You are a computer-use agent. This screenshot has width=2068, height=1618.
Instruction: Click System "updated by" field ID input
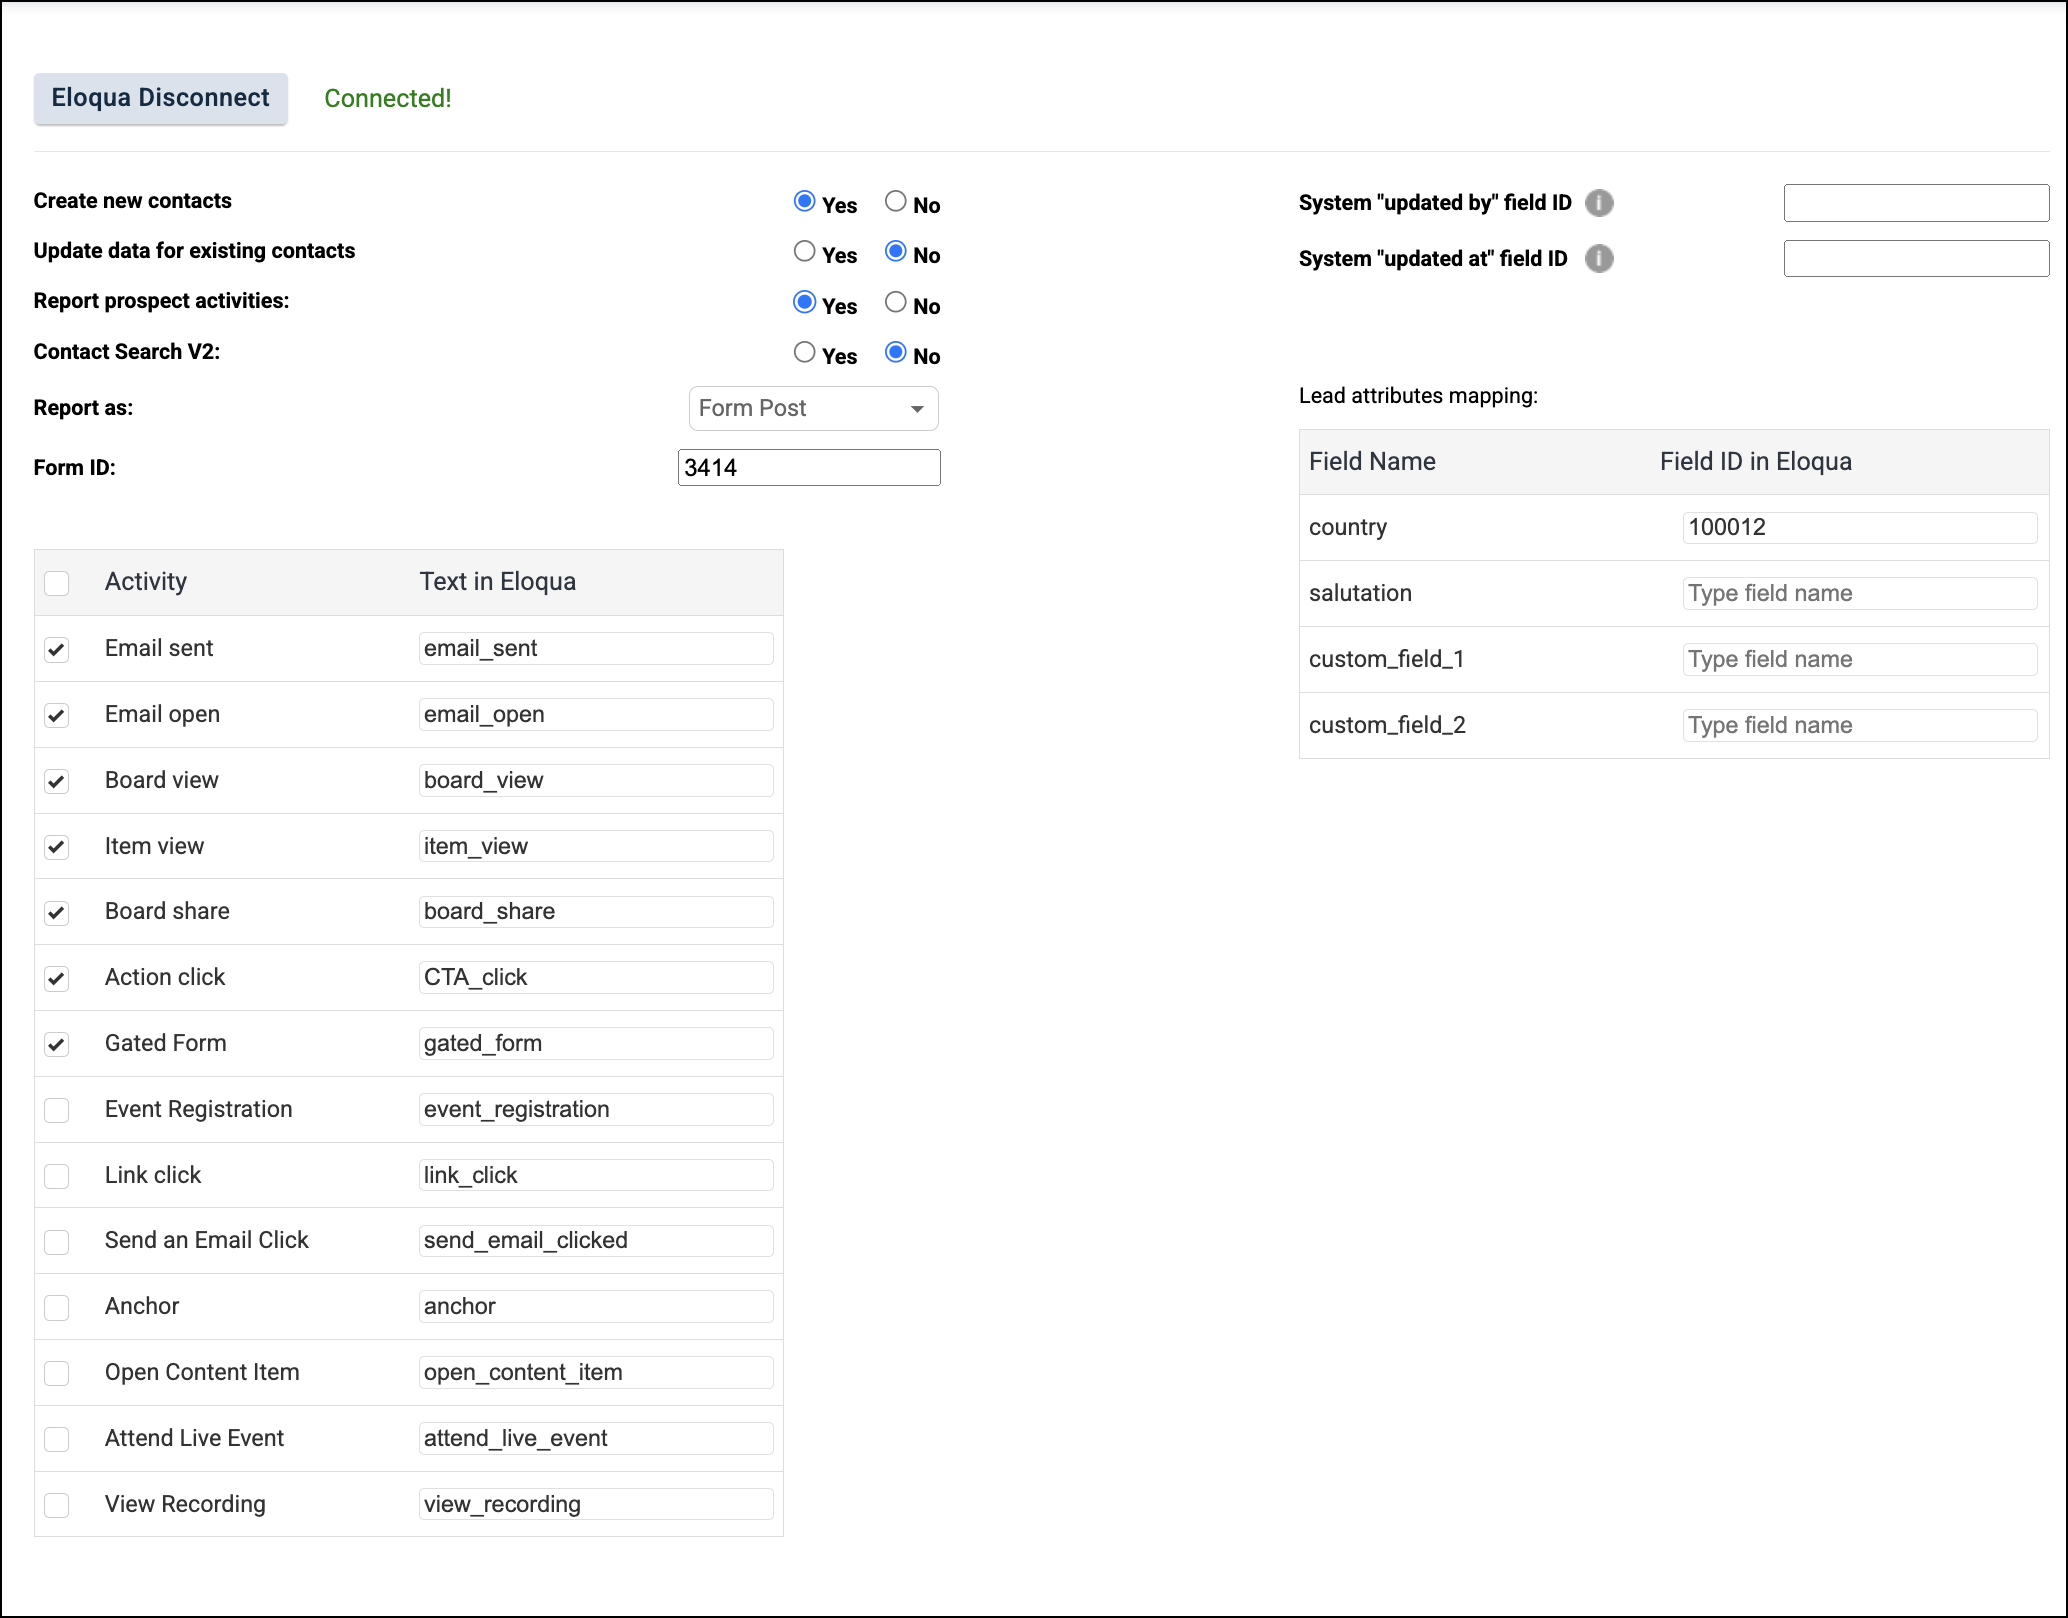(1915, 203)
